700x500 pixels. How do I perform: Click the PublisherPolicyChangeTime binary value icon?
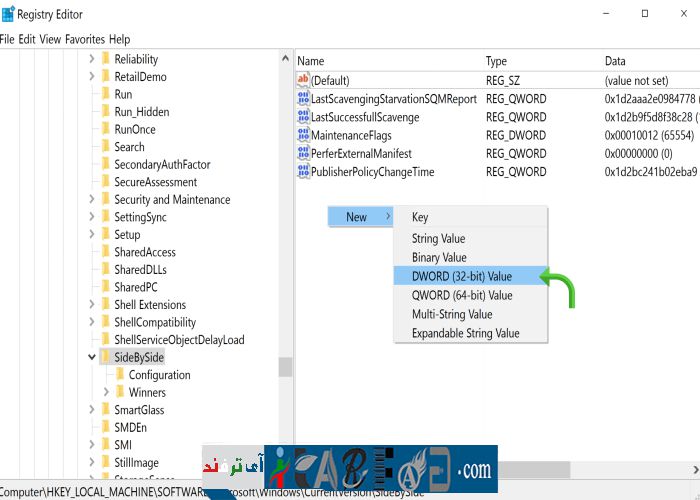[304, 172]
